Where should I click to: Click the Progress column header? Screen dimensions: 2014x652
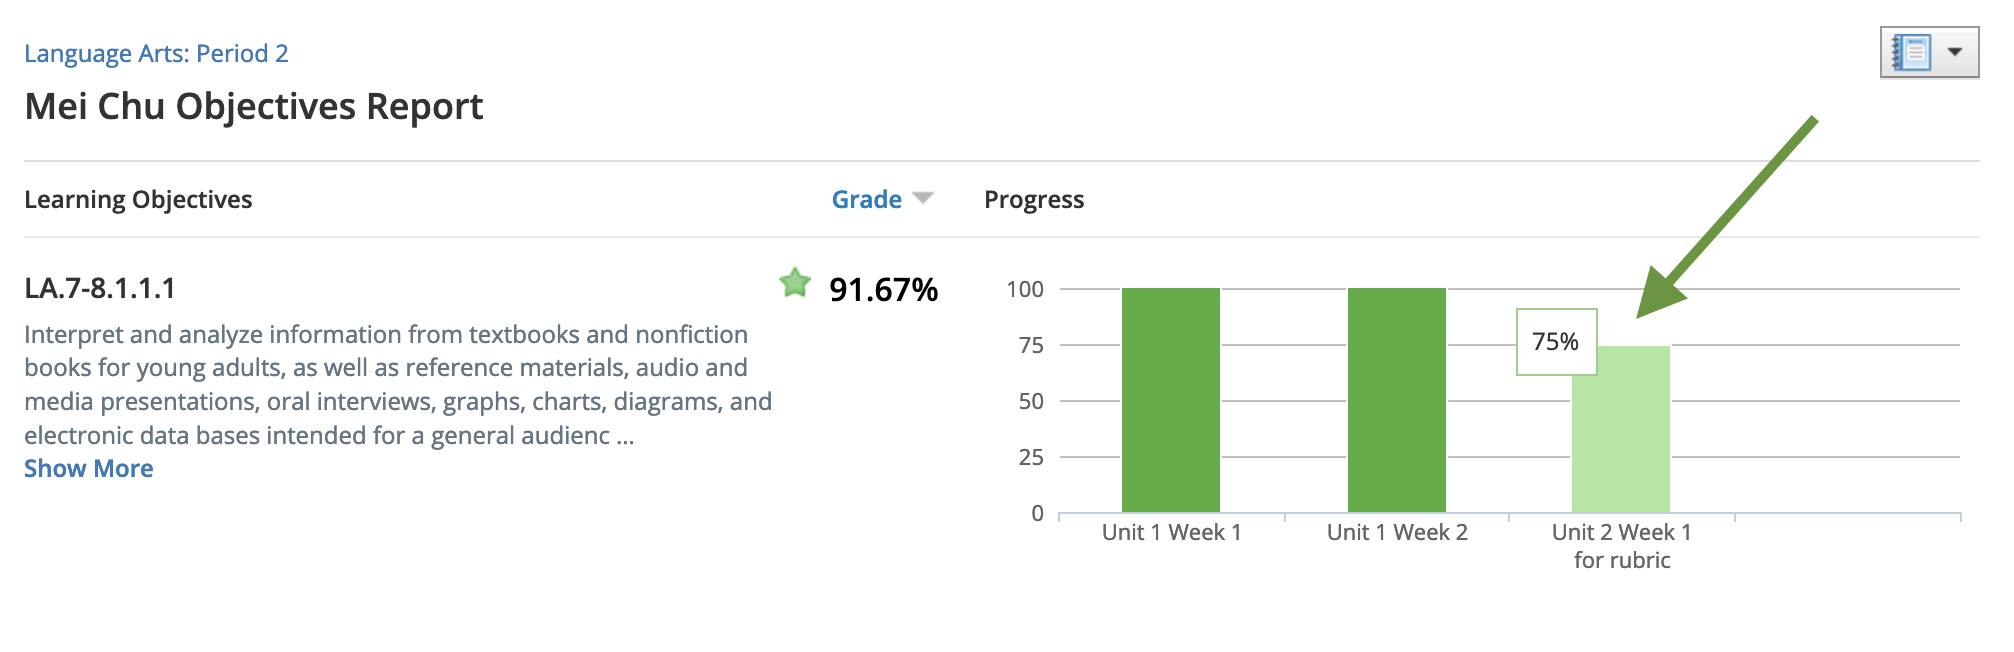1034,200
